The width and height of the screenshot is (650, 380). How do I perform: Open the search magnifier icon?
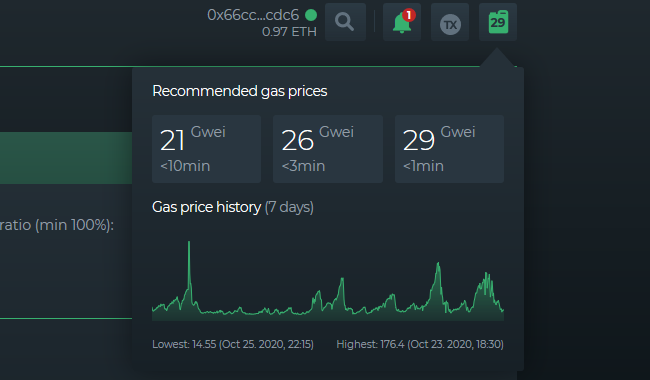tap(345, 22)
